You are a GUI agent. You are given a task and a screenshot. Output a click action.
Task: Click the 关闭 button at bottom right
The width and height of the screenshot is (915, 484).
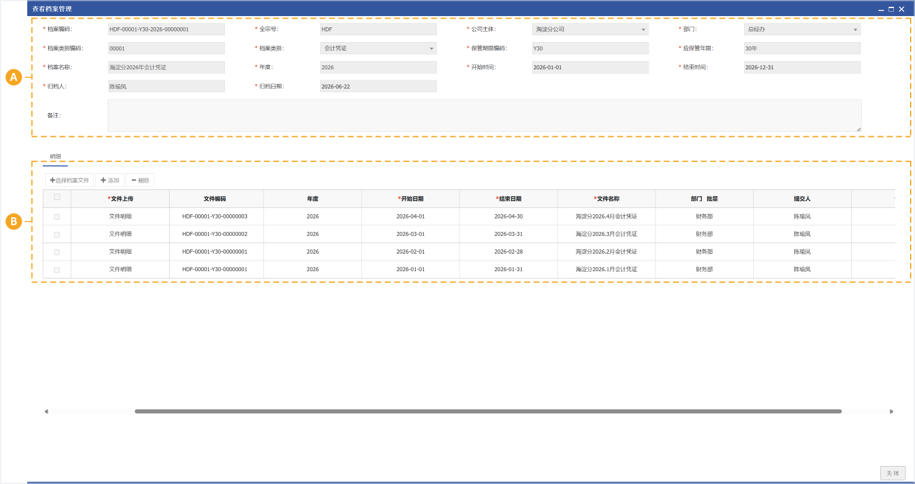[893, 473]
